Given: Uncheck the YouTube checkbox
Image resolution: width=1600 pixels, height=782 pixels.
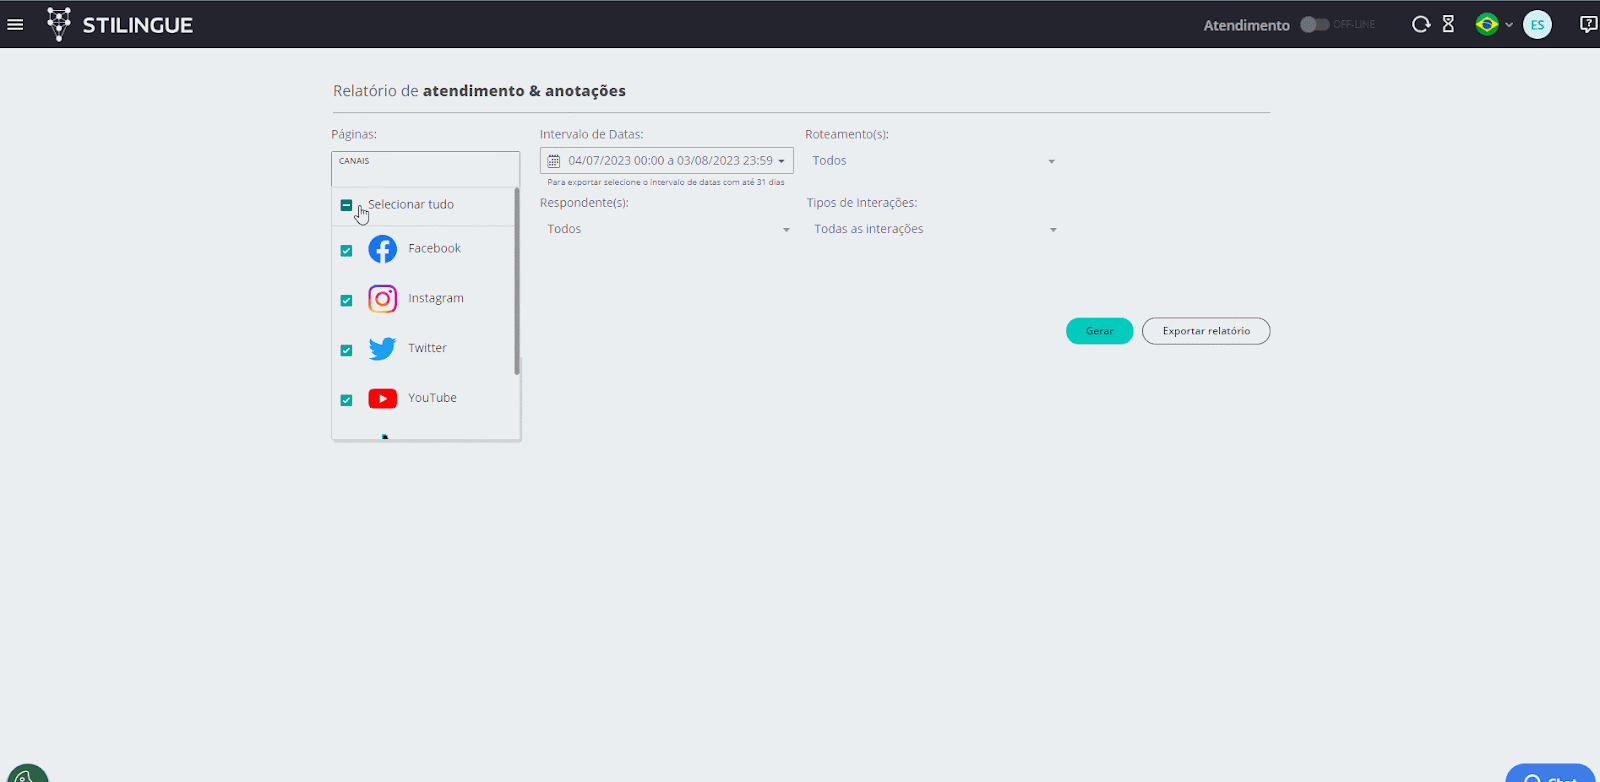Looking at the screenshot, I should (346, 400).
